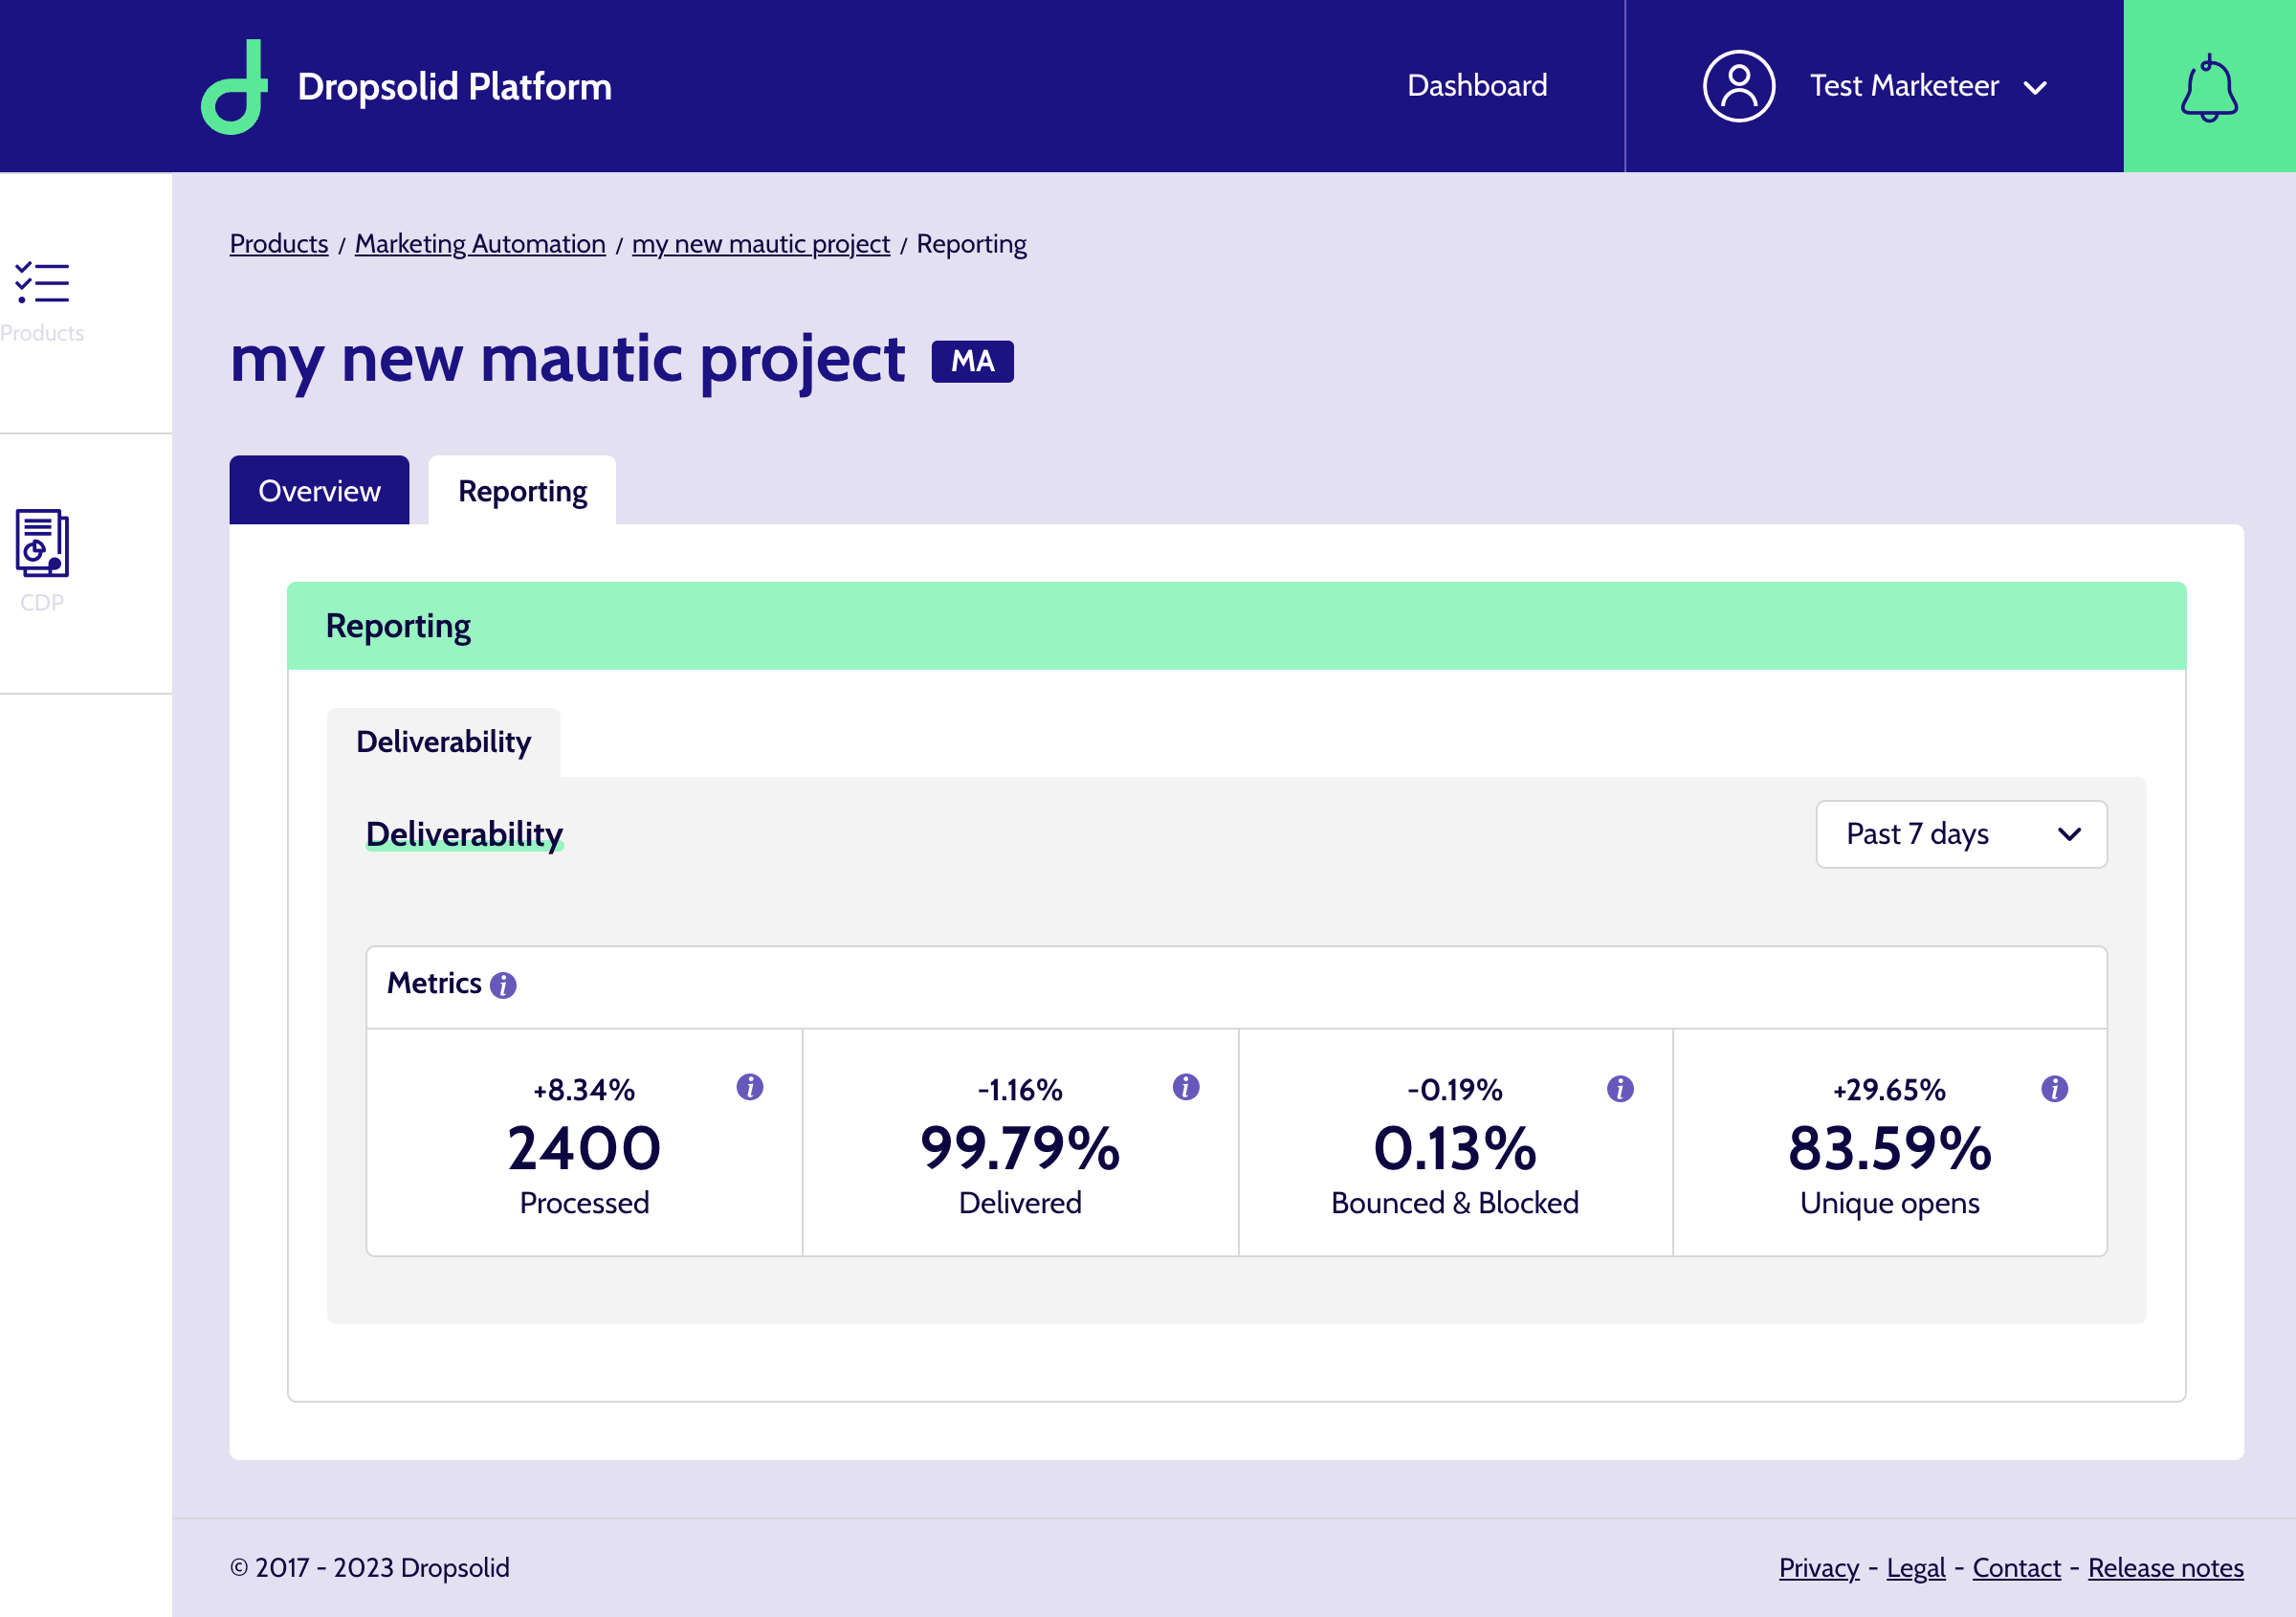Open the Past 7 days dropdown
Image resolution: width=2296 pixels, height=1617 pixels.
click(x=1961, y=834)
